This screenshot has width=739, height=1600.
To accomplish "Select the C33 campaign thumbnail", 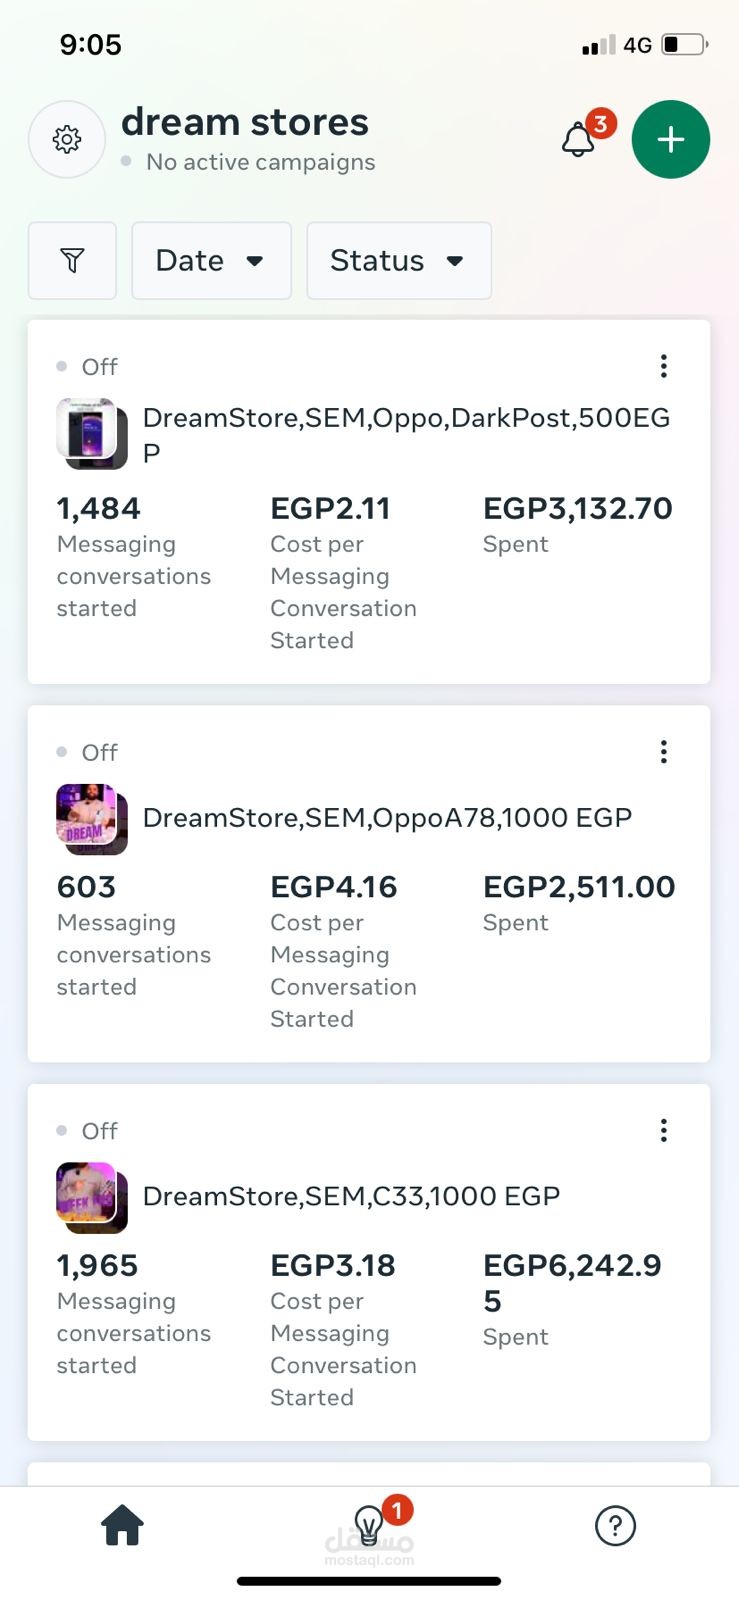I will point(91,1197).
